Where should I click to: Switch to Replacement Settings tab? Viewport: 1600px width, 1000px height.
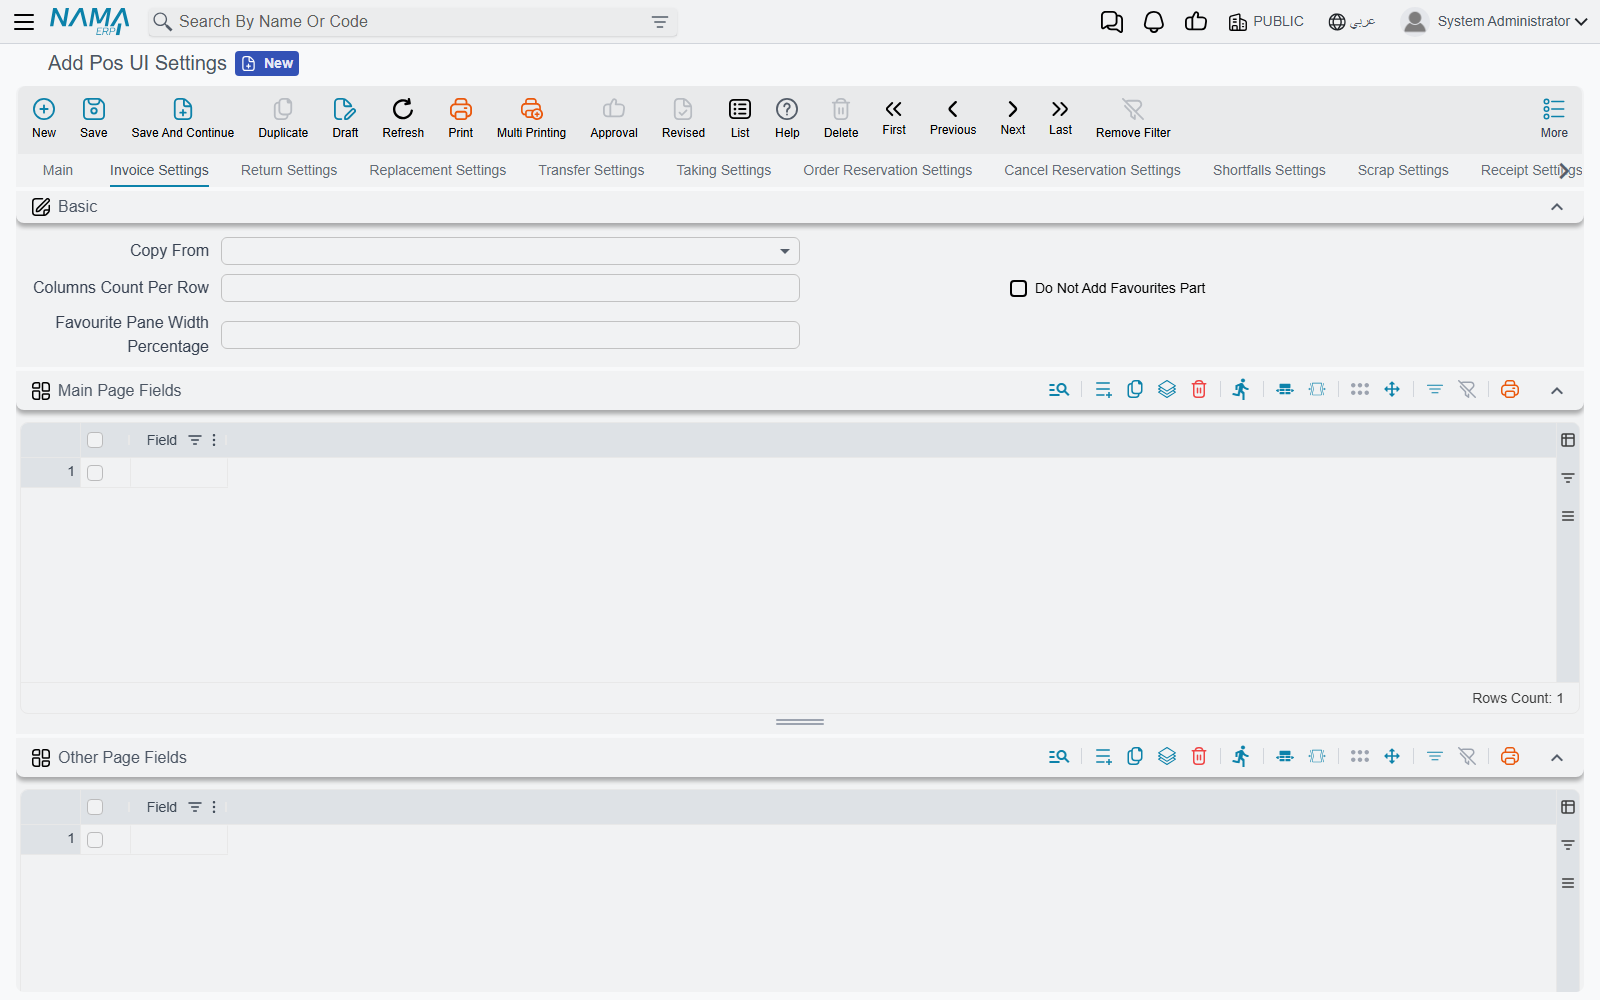(x=438, y=170)
